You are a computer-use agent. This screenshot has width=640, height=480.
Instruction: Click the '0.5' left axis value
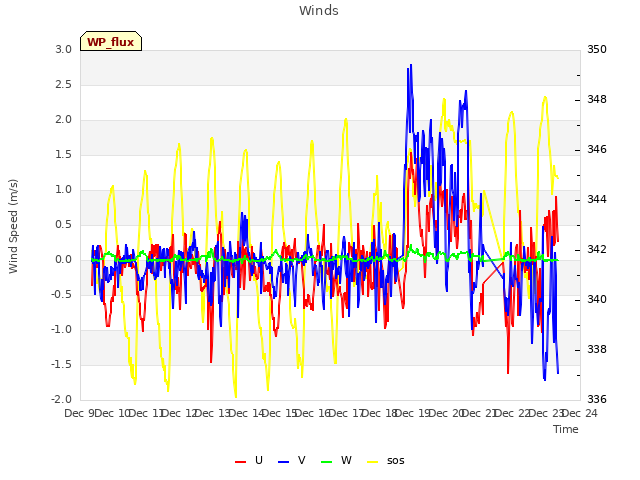[x=64, y=224]
